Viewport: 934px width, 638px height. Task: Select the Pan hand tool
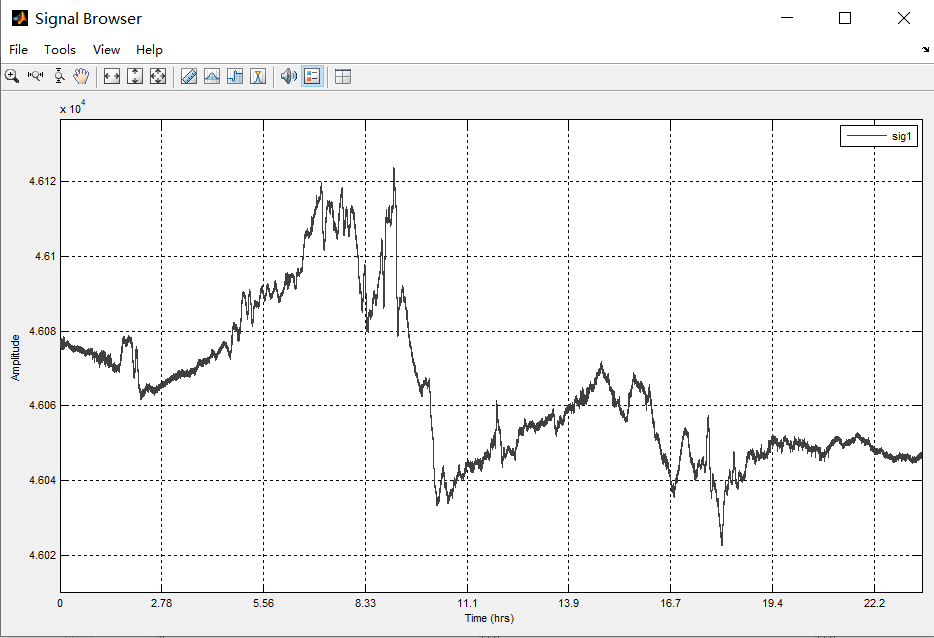[x=81, y=76]
